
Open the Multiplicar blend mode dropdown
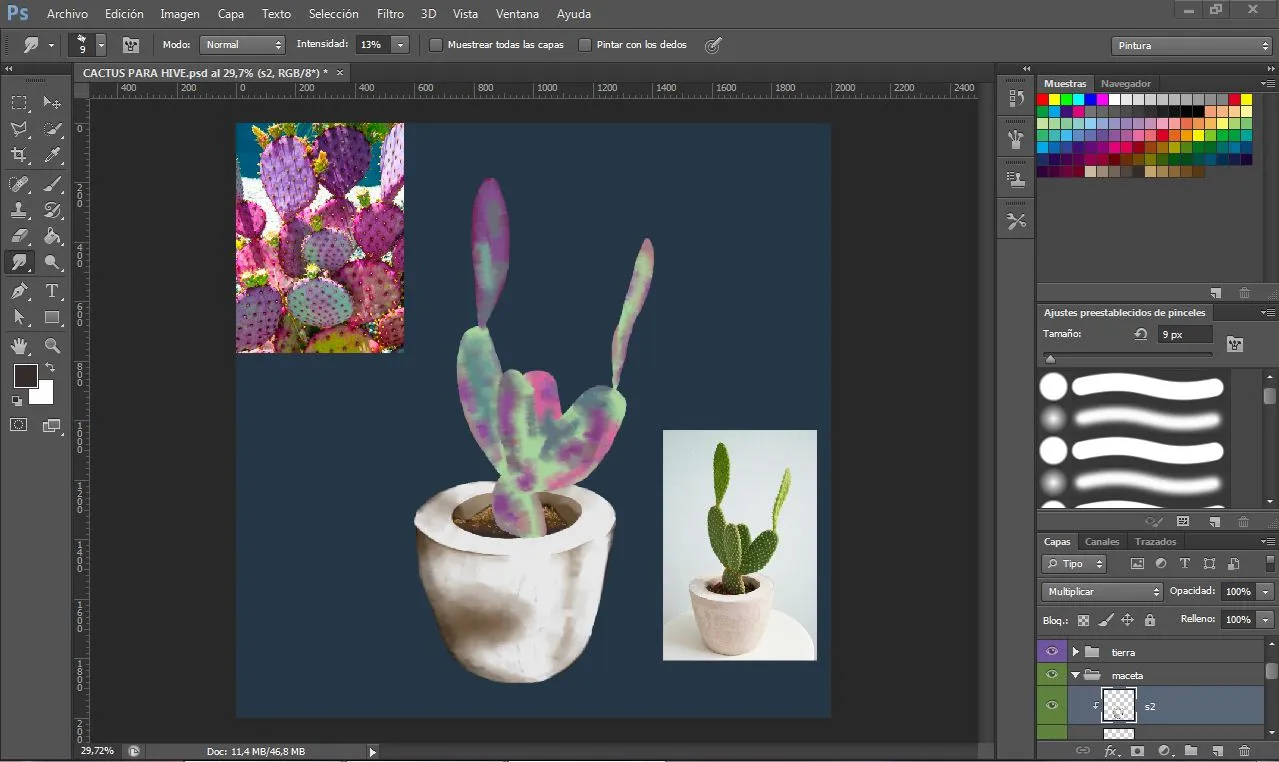[1102, 592]
